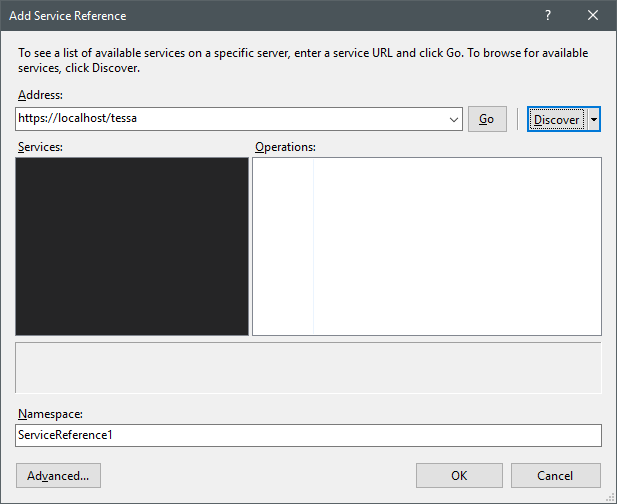Screen dimensions: 617x504
Task: Click the Operations label
Action: [x=285, y=147]
